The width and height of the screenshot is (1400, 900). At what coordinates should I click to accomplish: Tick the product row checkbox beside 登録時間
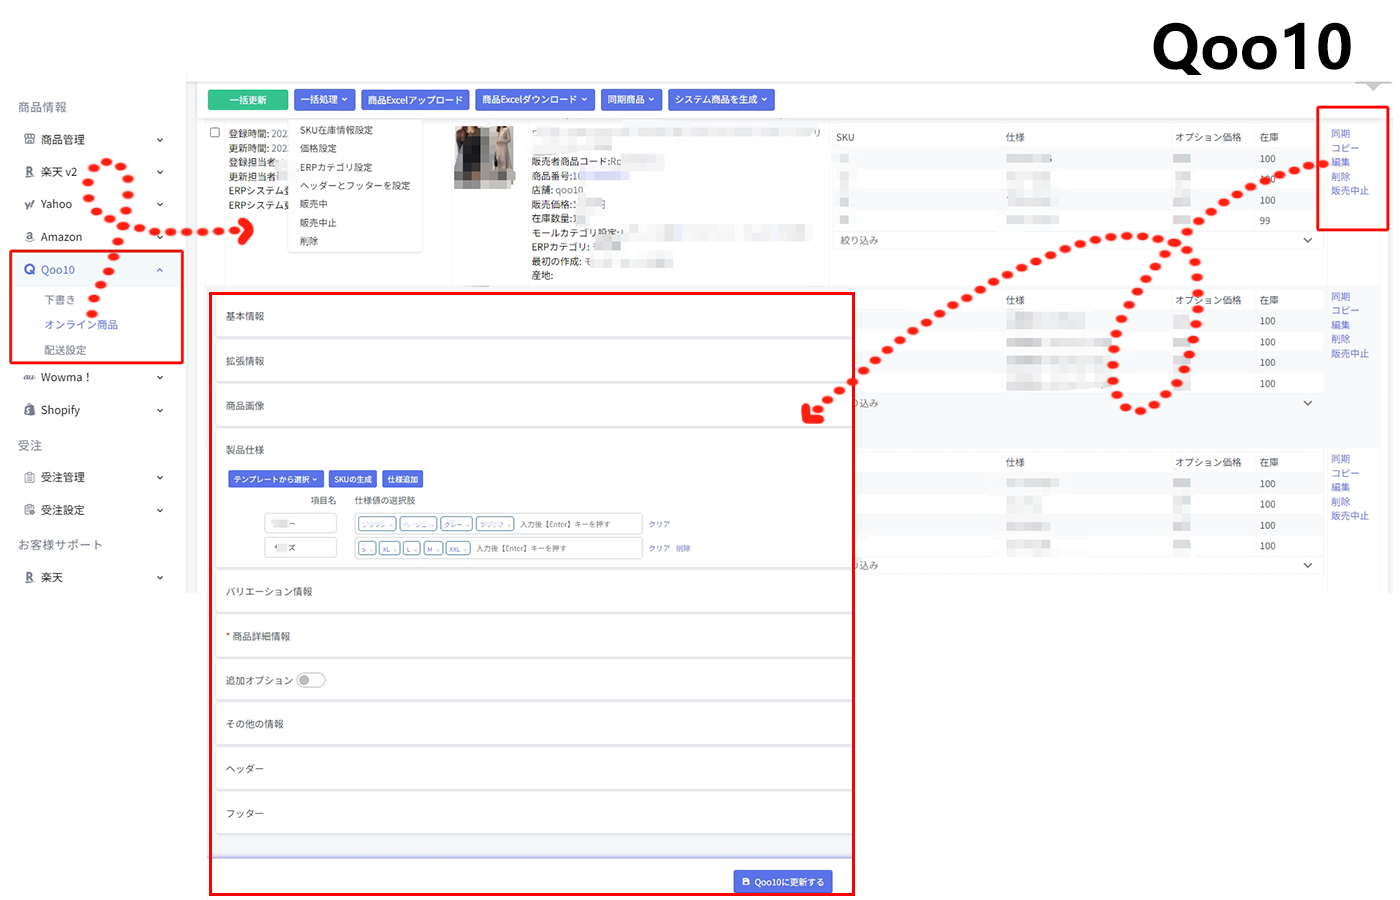(x=215, y=132)
